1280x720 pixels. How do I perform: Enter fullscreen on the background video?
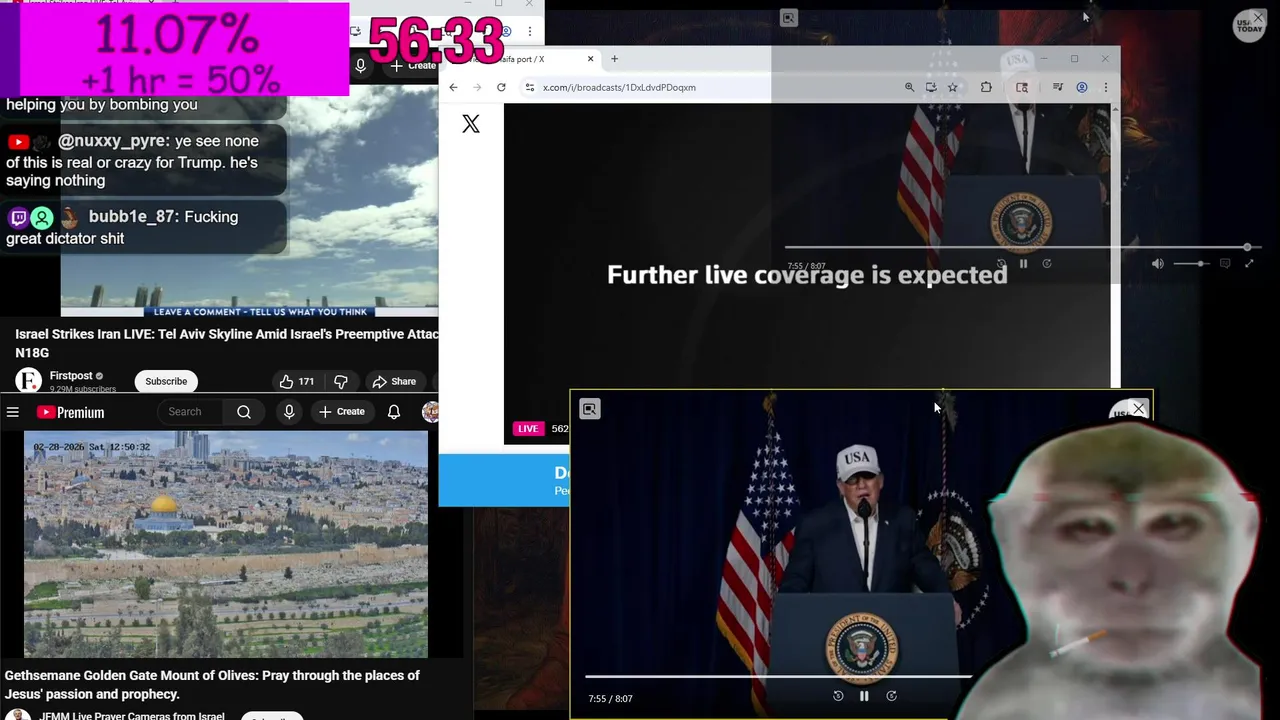click(x=1249, y=264)
